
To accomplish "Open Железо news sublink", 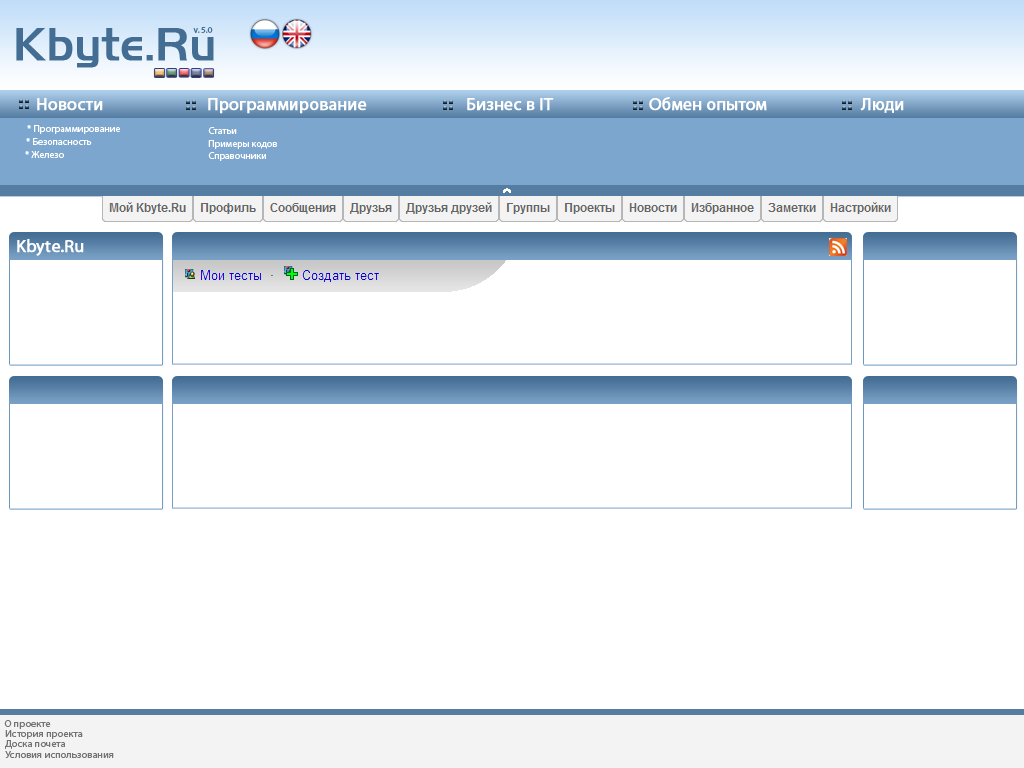I will [48, 155].
